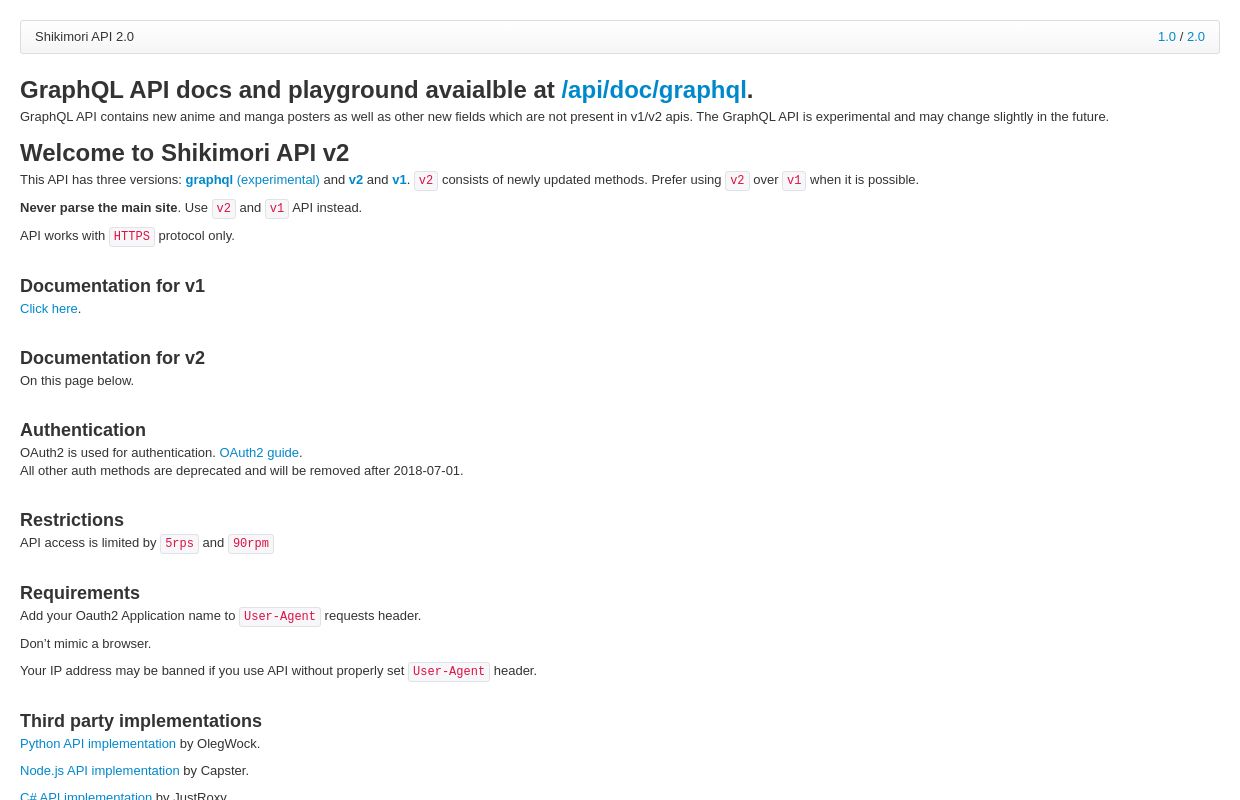Click User-Agent code in requests header line

click(x=280, y=617)
